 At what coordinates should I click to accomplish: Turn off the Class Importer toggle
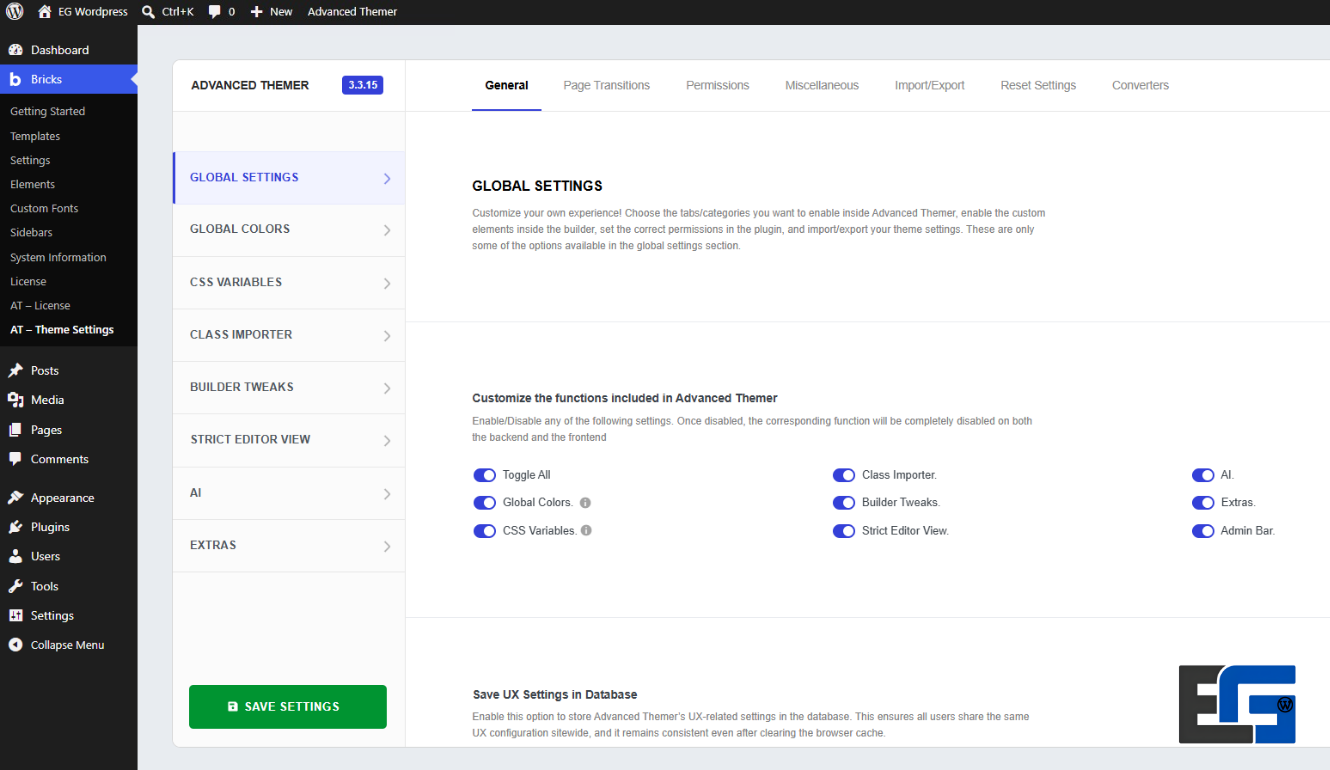pyautogui.click(x=844, y=475)
